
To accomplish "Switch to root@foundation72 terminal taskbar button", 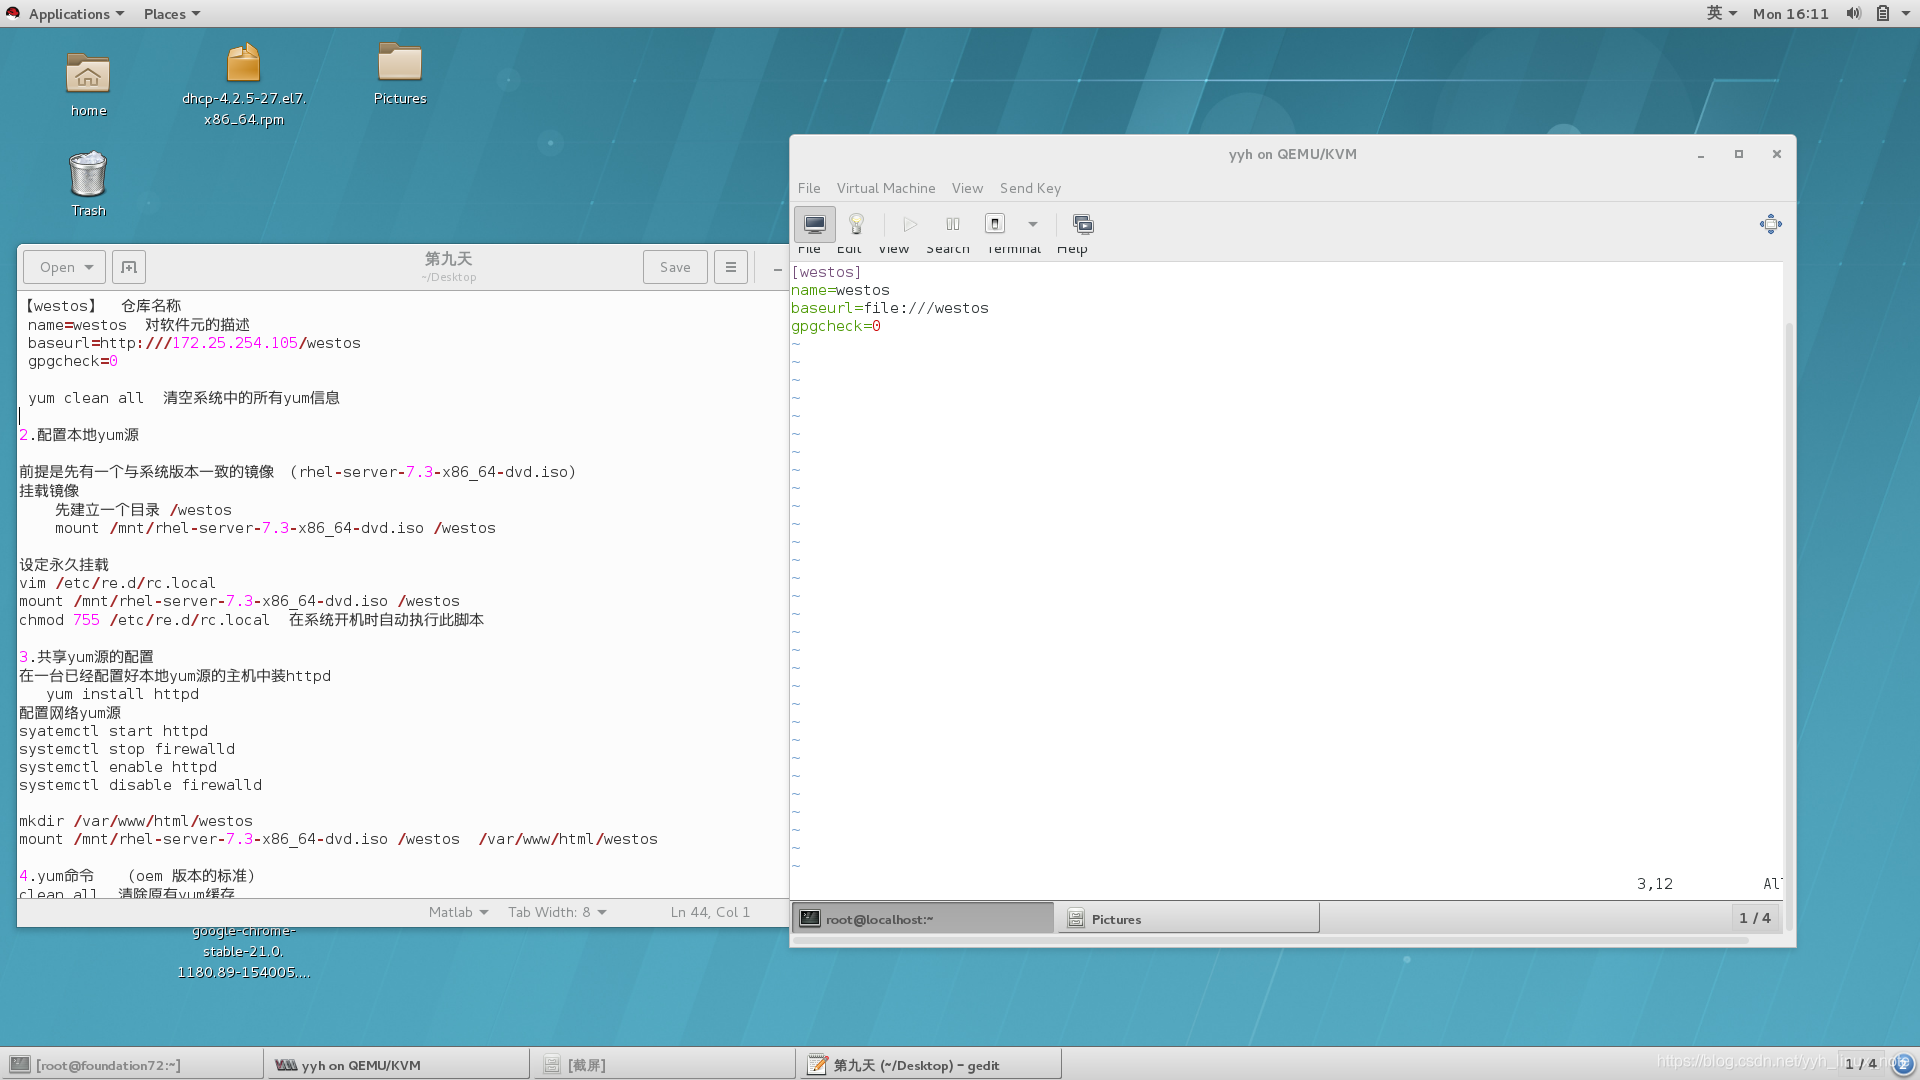I will click(x=132, y=1065).
